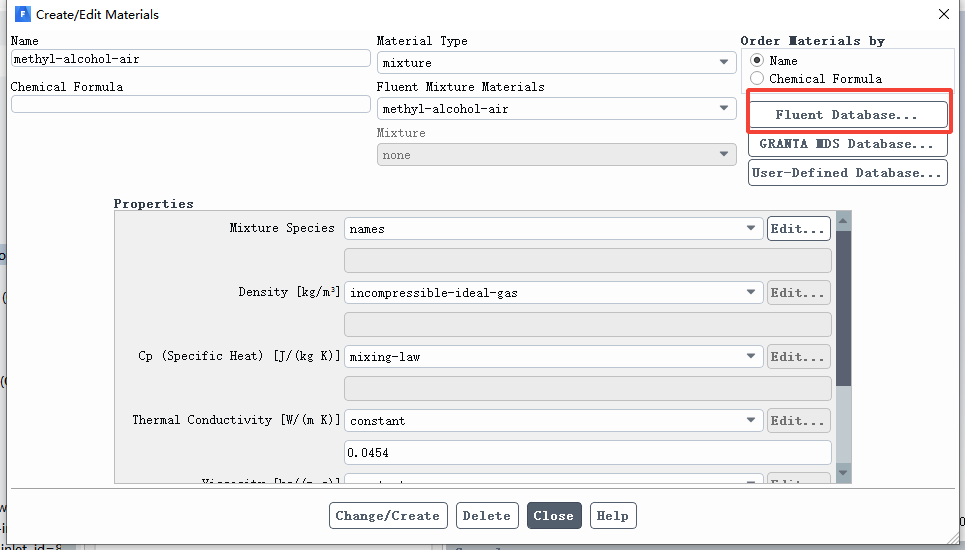Click the properties scrollbar down arrow

pyautogui.click(x=843, y=473)
